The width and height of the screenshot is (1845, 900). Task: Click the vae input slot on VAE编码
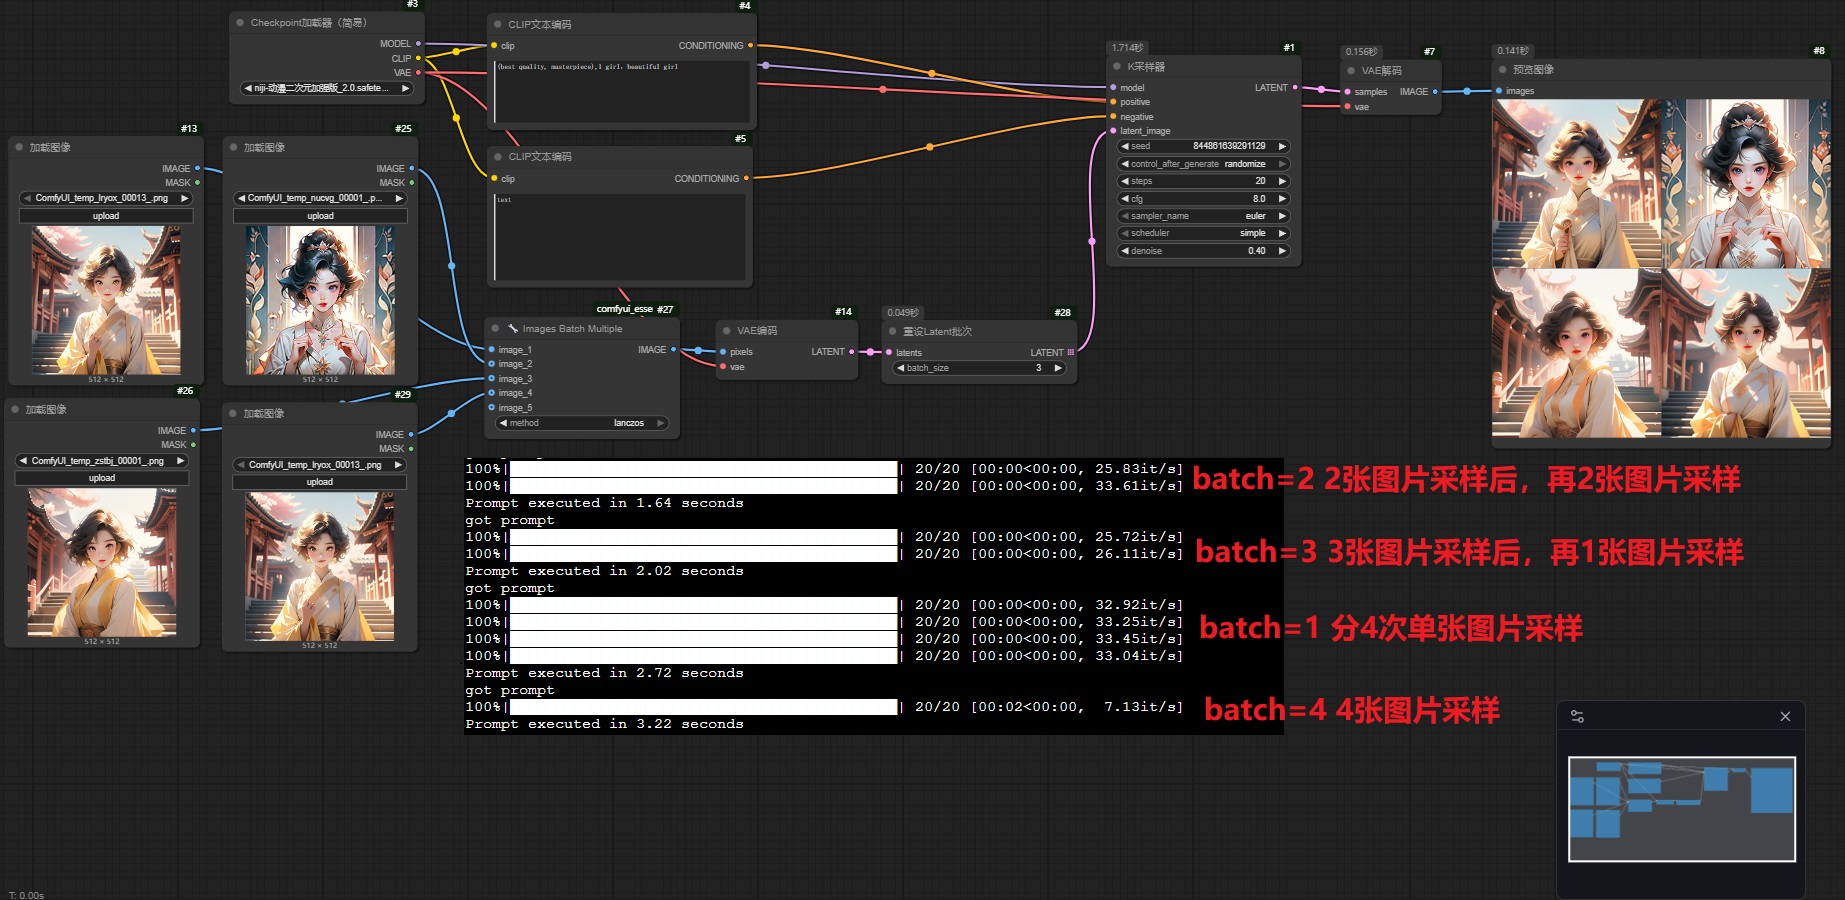pos(723,367)
